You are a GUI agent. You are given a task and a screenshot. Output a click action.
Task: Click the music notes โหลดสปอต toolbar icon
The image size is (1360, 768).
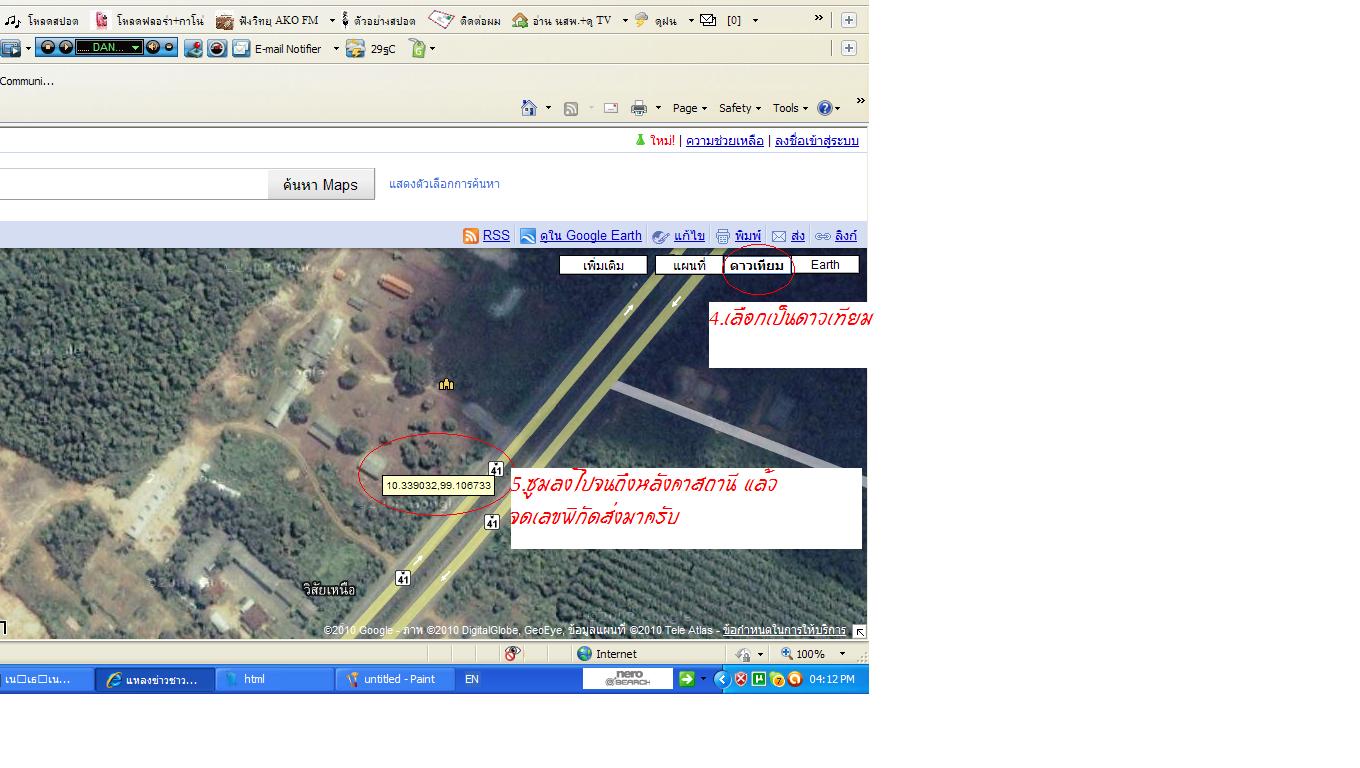tap(13, 20)
